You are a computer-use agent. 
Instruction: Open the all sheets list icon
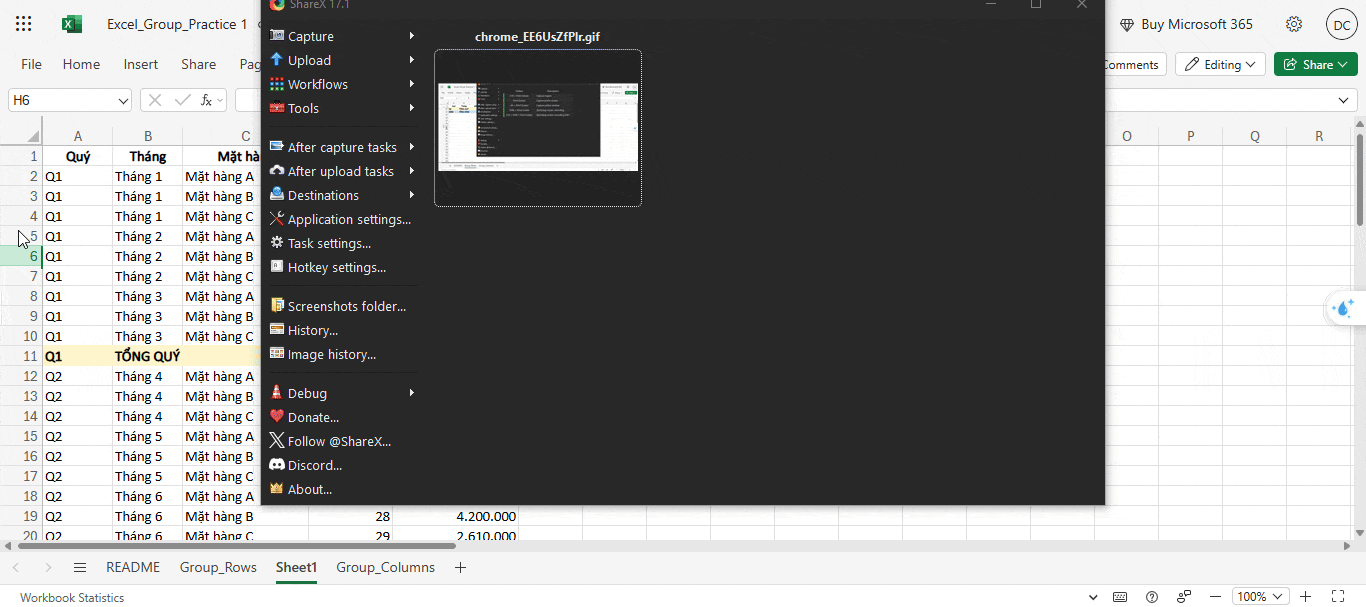[x=80, y=567]
